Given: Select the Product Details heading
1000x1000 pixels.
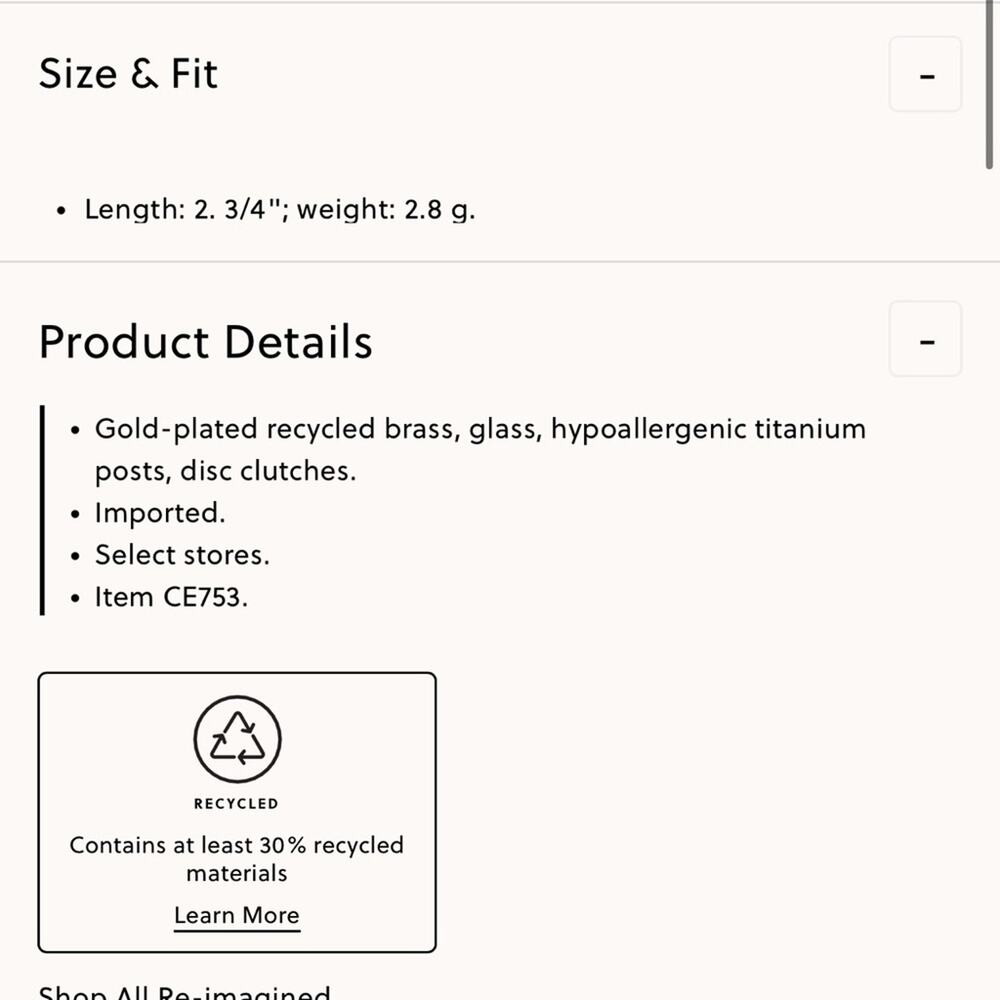Looking at the screenshot, I should (x=205, y=342).
